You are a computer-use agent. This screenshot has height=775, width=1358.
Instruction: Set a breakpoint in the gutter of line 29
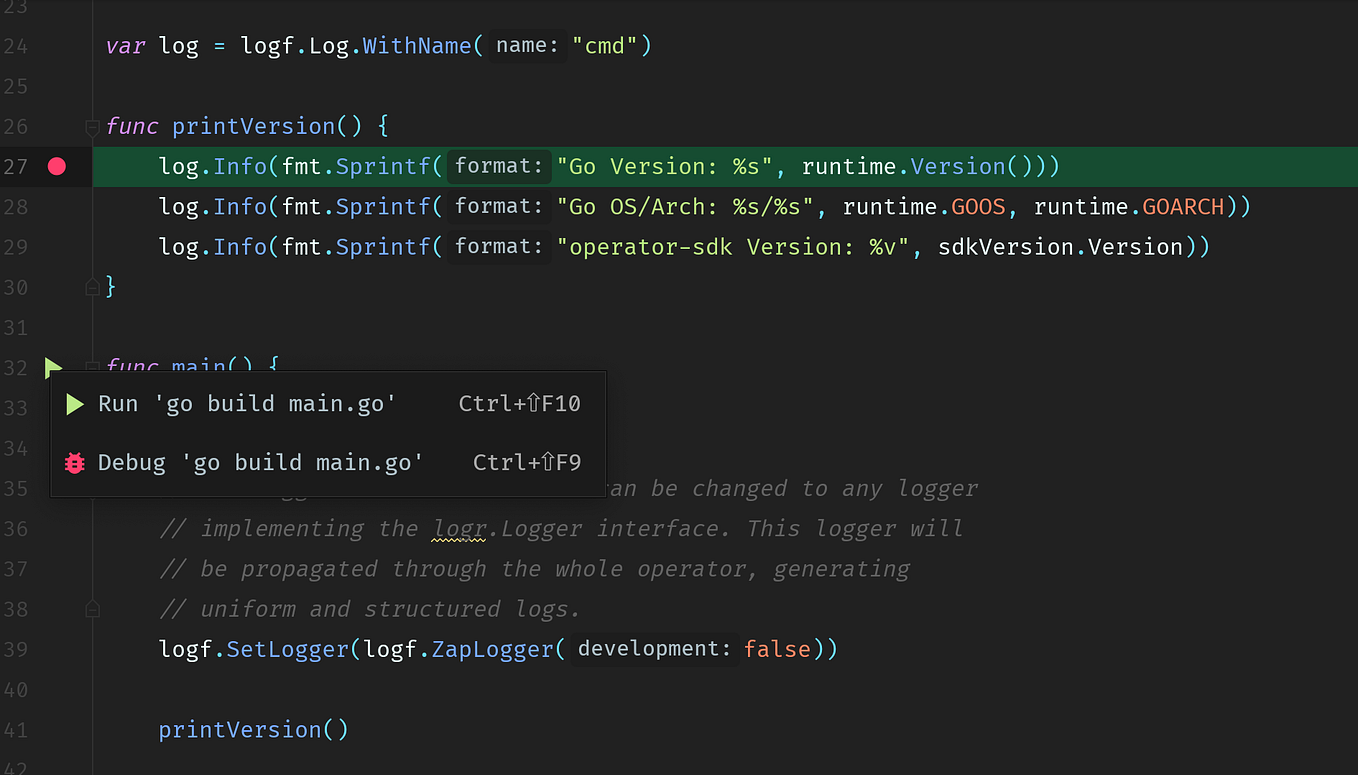point(56,246)
